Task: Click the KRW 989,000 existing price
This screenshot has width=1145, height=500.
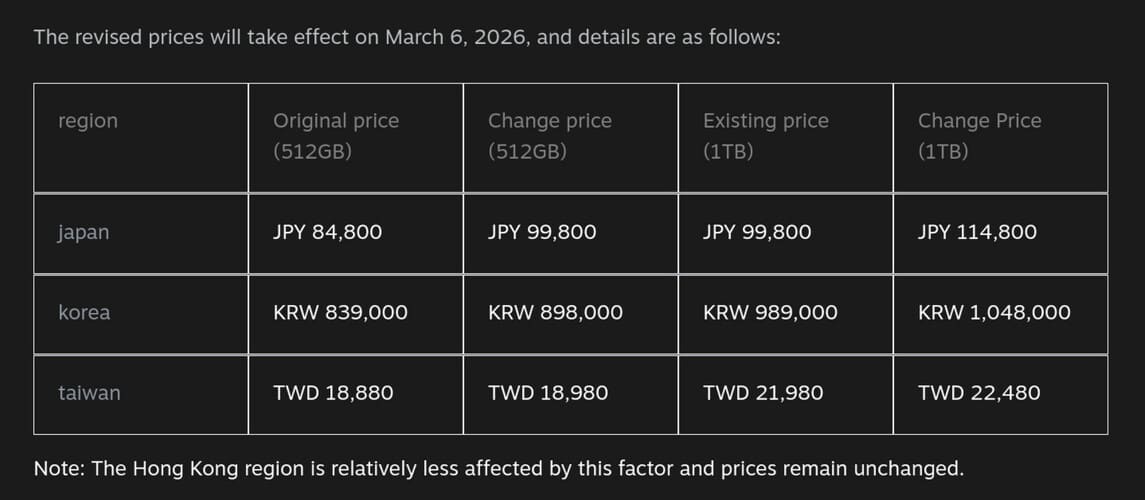Action: click(771, 312)
